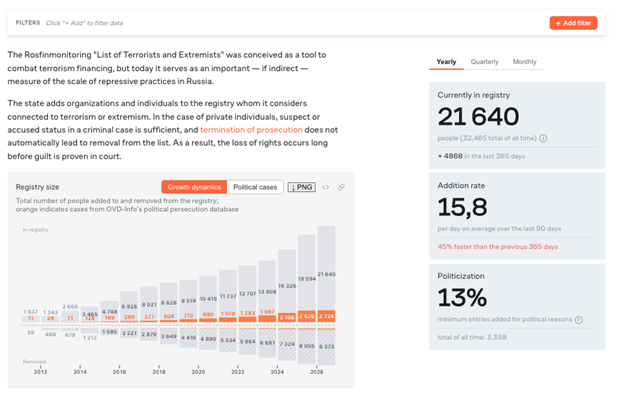This screenshot has width=624, height=397.
Task: Click the 8 828 bar value label
Action: (x=169, y=303)
